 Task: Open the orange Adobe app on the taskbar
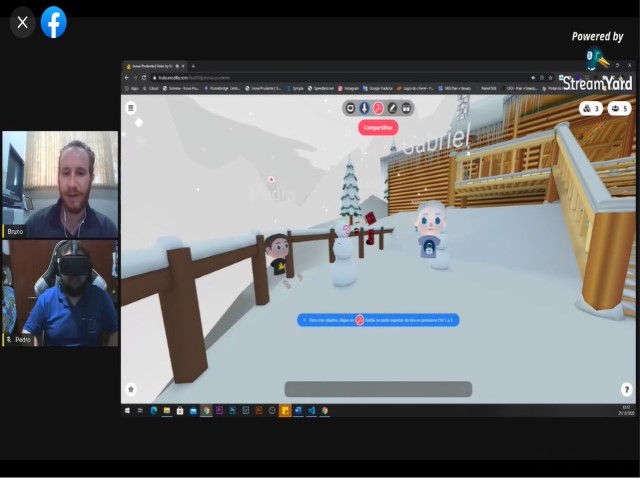259,411
